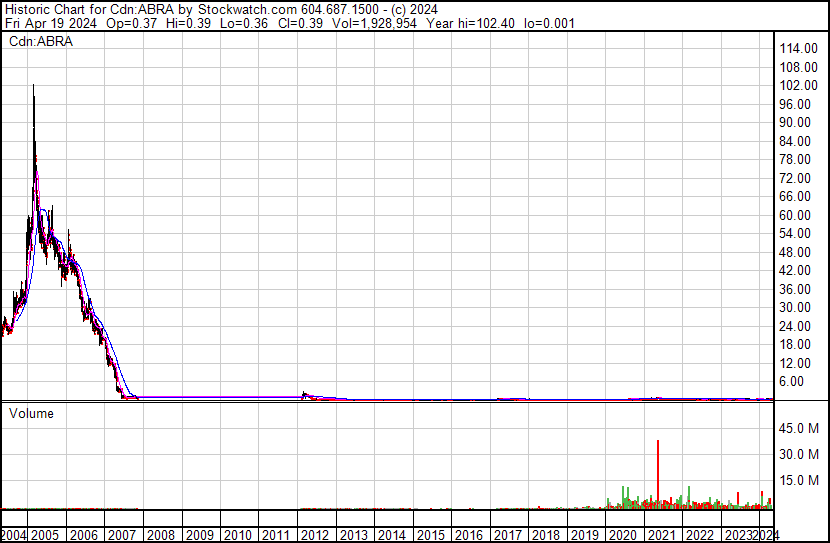830x543 pixels.
Task: Click the 114.00 price axis label
Action: [800, 49]
